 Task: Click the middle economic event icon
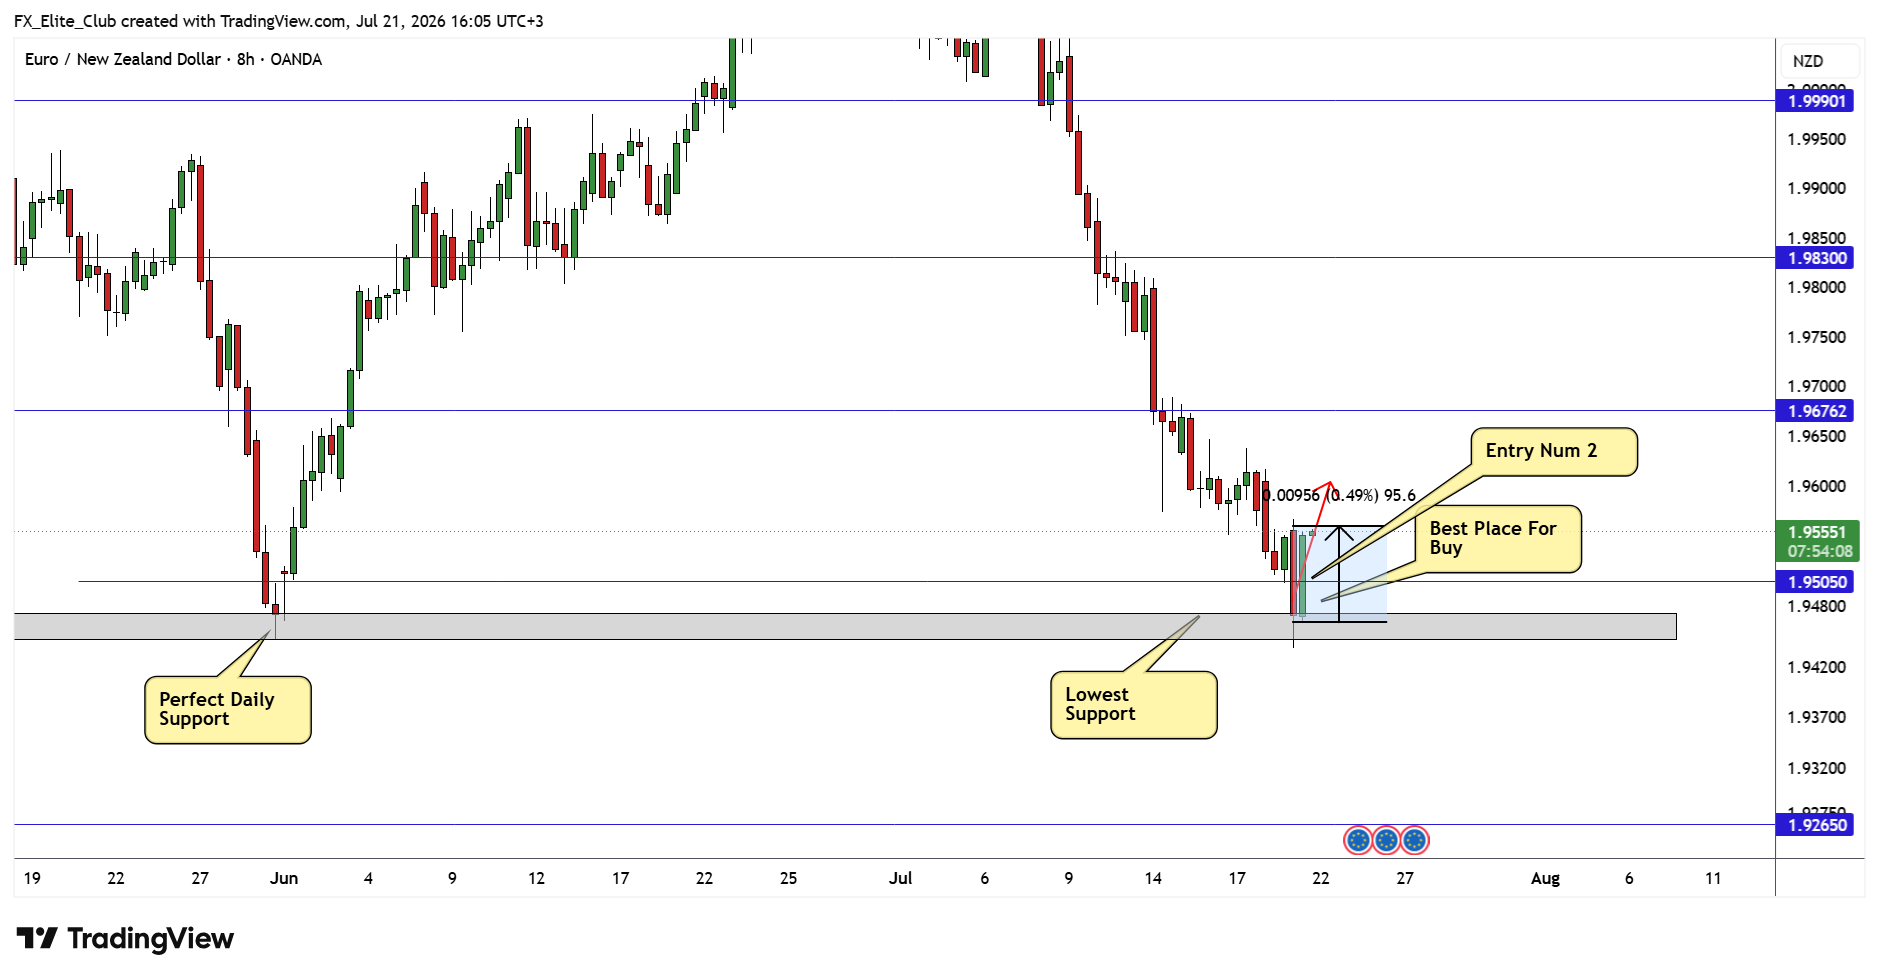click(x=1386, y=841)
